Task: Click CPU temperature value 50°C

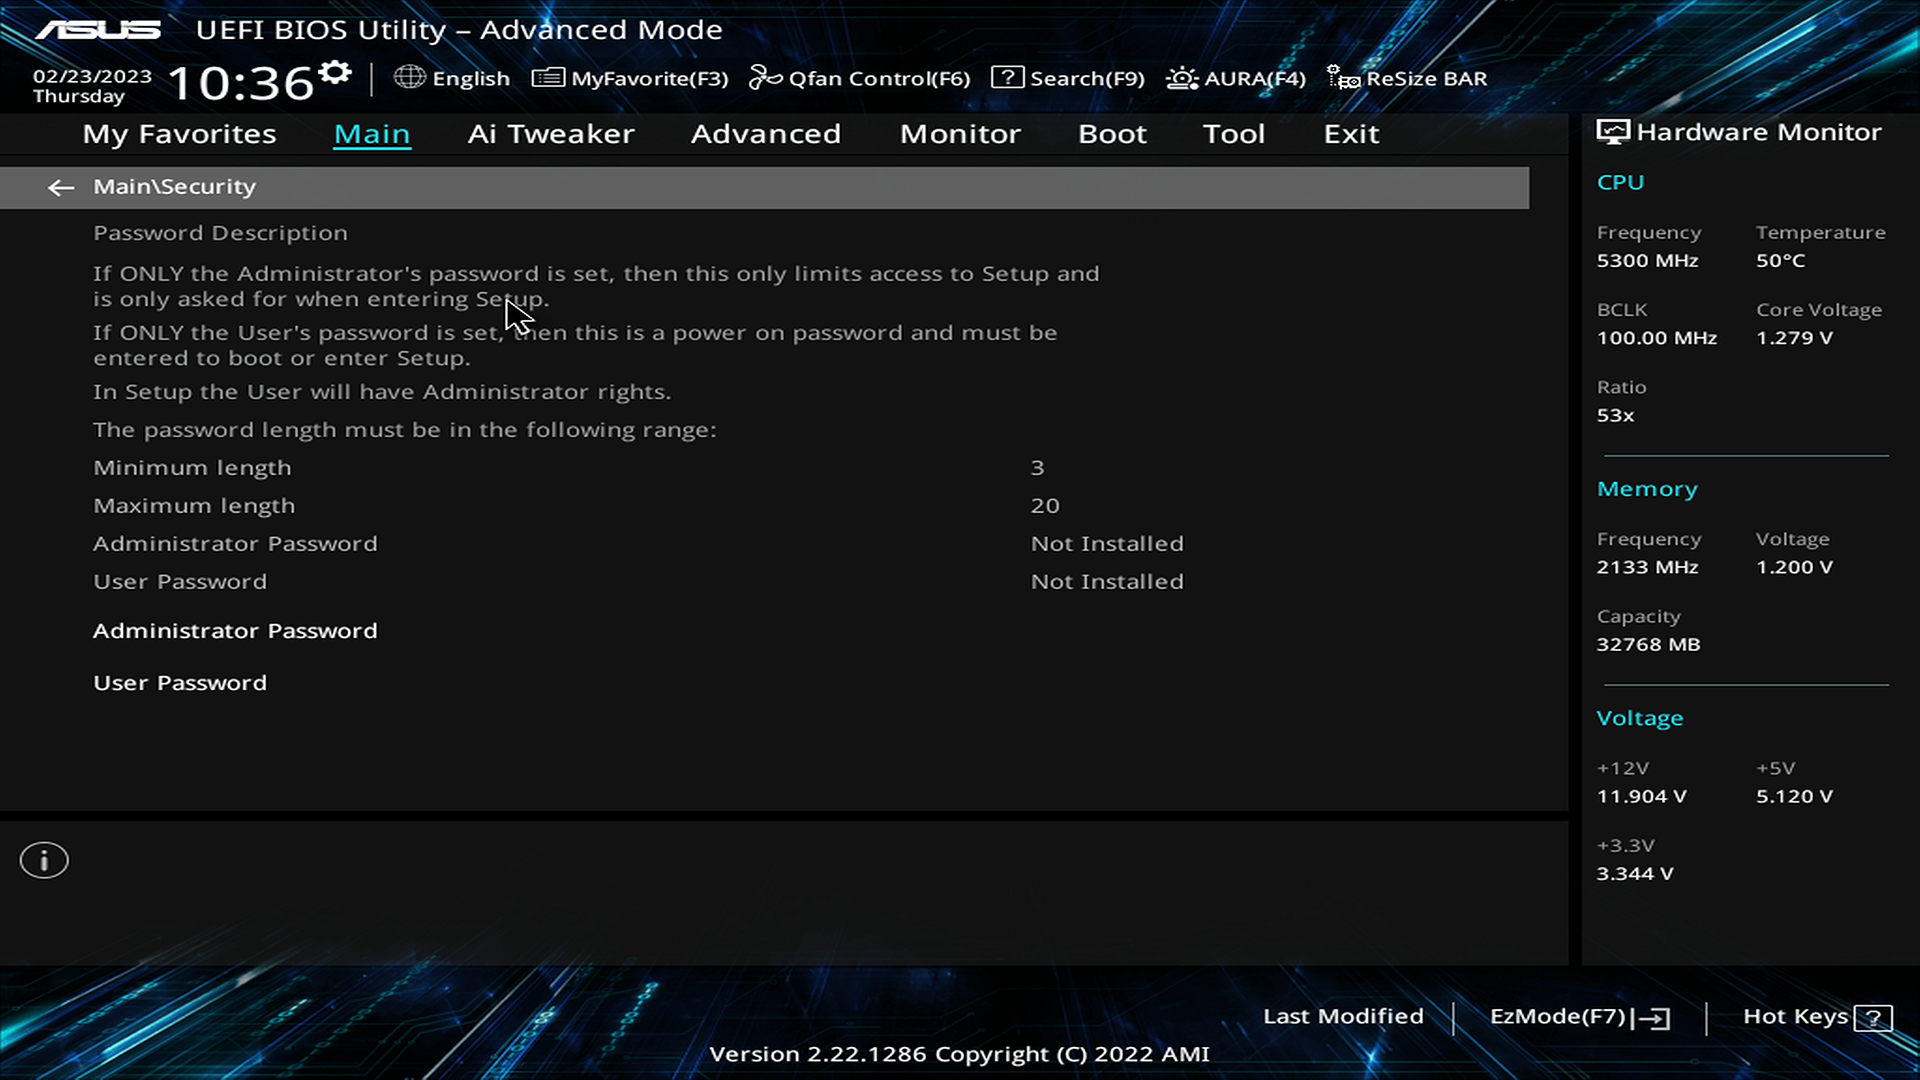Action: (x=1781, y=261)
